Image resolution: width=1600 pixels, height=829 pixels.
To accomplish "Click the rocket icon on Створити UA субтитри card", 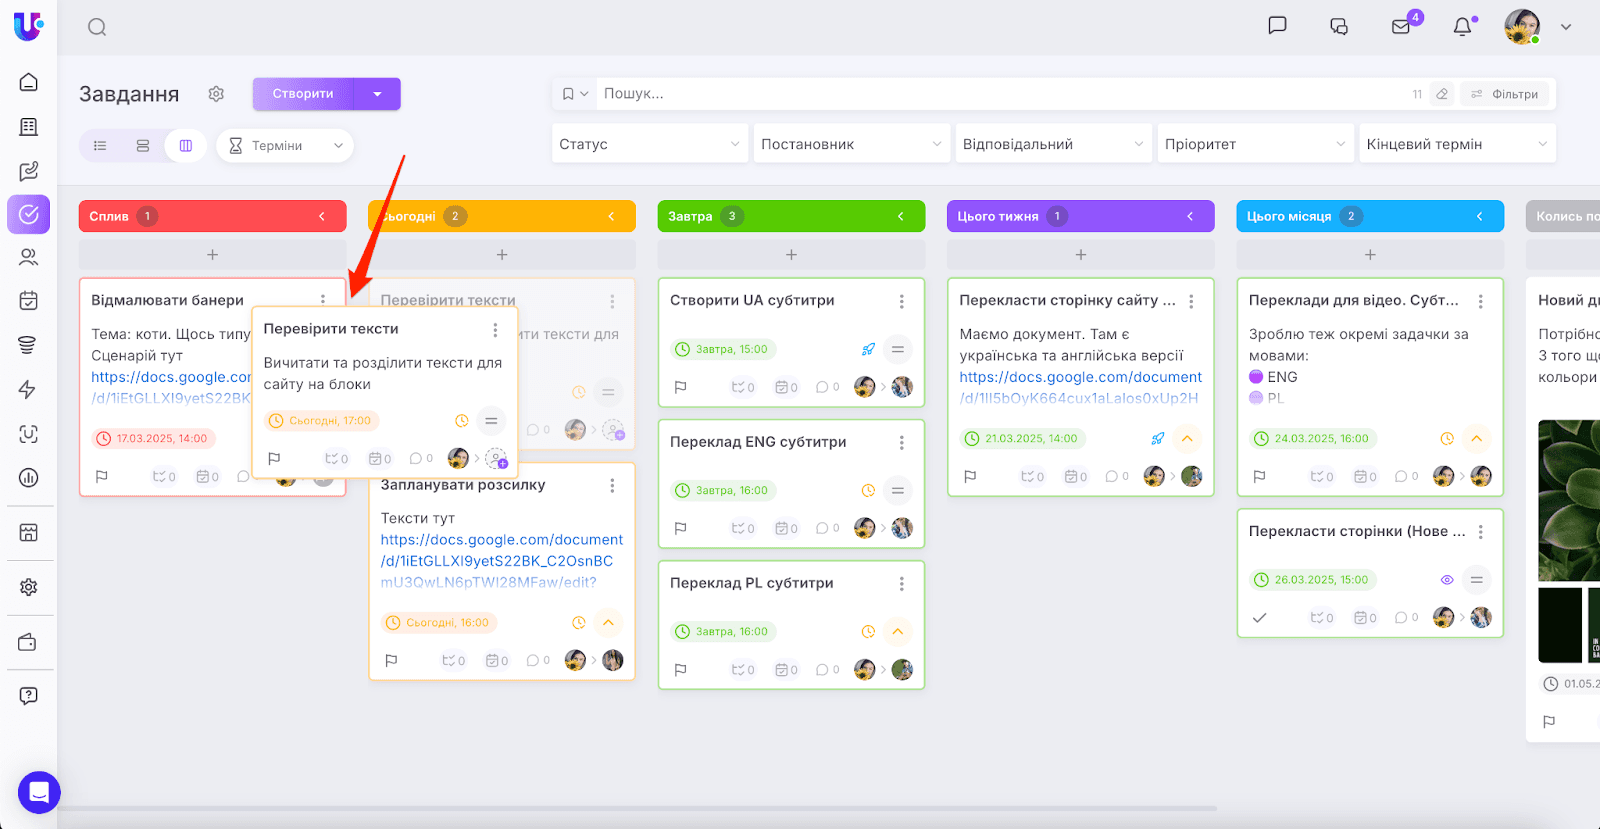I will tap(868, 349).
